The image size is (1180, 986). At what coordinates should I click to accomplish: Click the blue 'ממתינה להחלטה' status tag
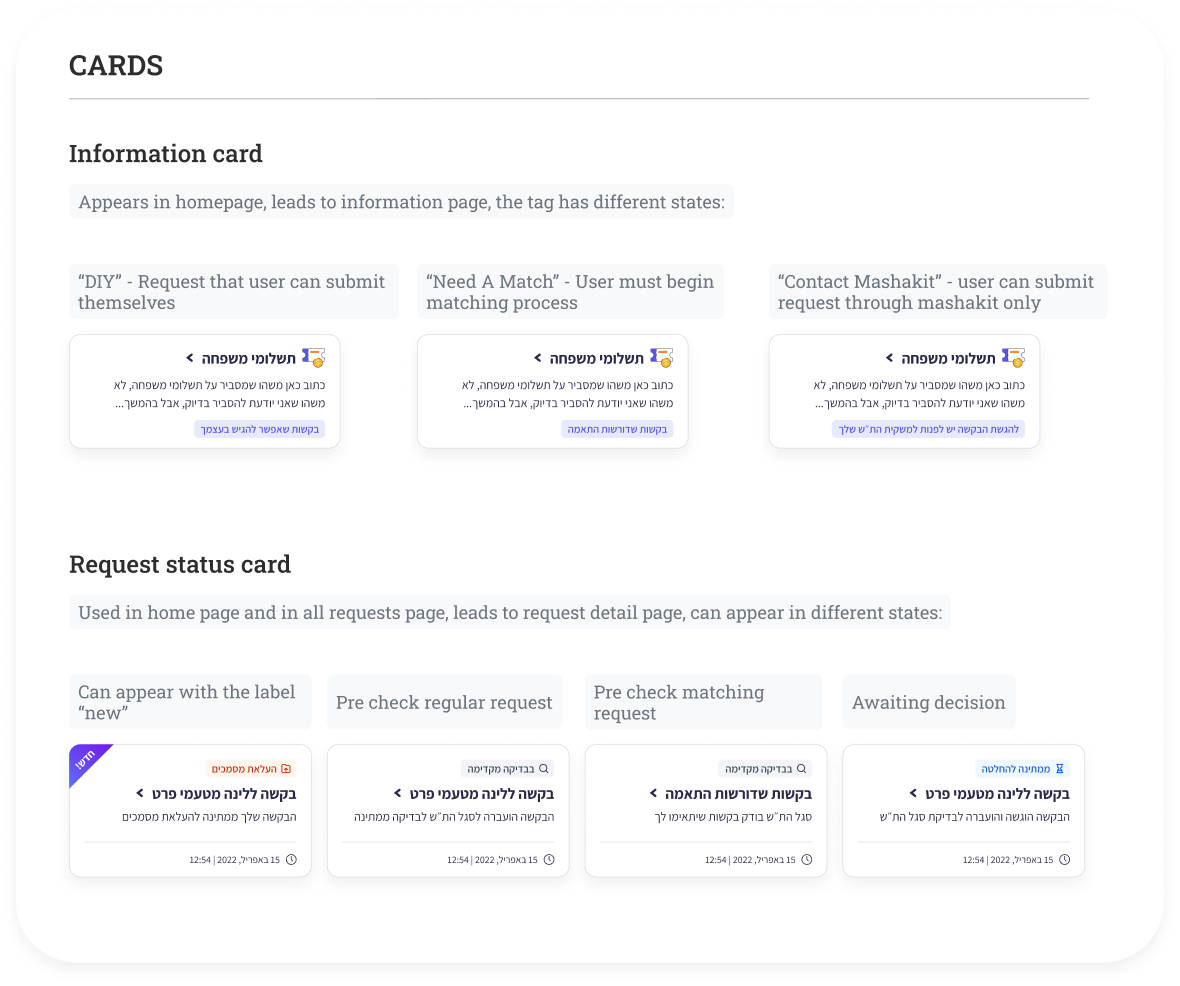[x=1022, y=769]
